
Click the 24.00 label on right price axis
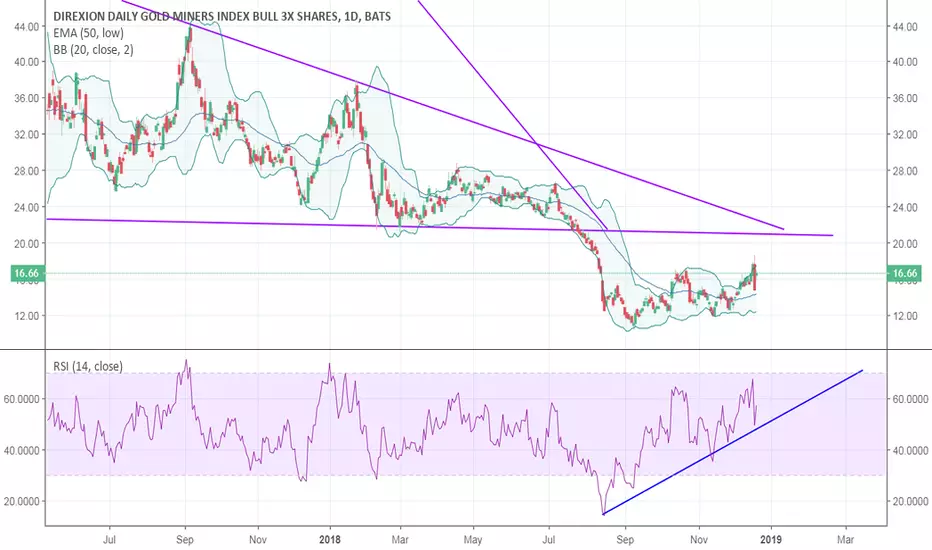tap(904, 208)
